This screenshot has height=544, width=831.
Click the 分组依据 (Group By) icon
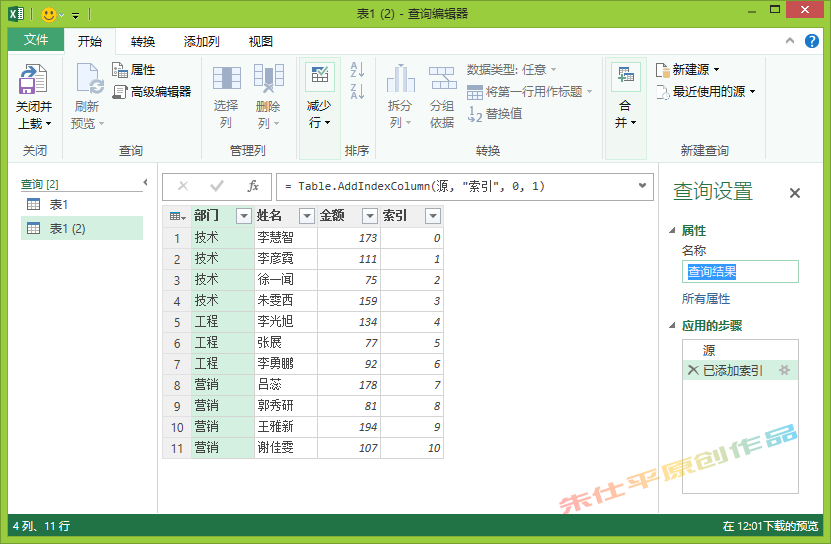(442, 80)
